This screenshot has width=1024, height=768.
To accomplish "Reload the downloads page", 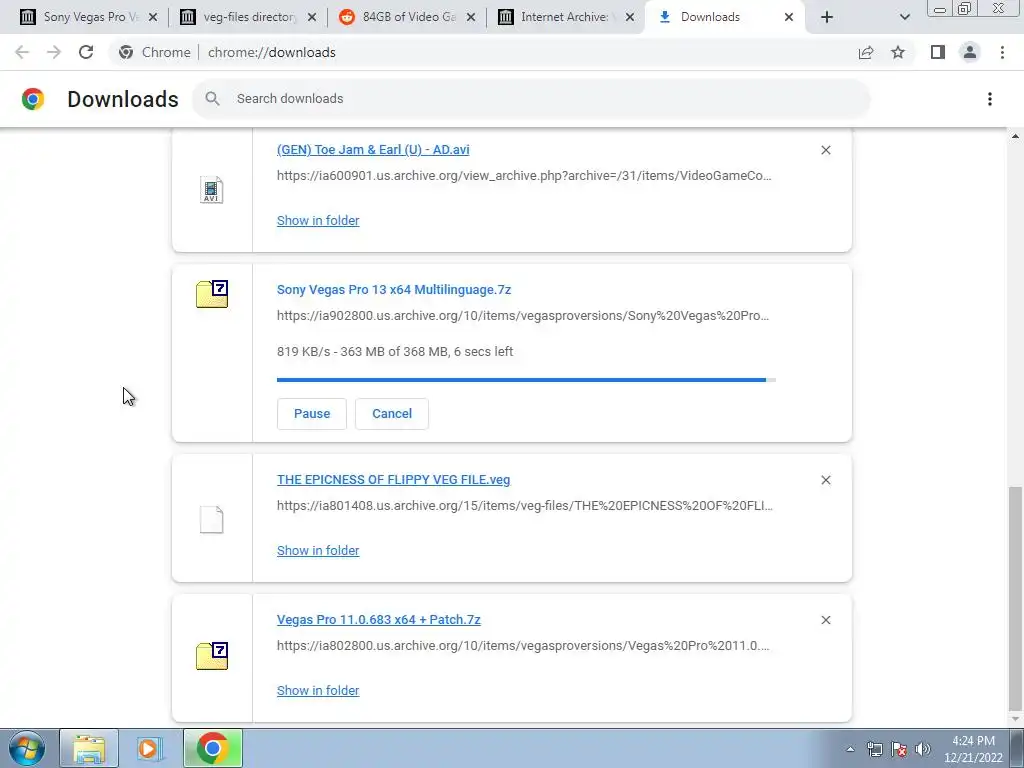I will click(x=86, y=52).
